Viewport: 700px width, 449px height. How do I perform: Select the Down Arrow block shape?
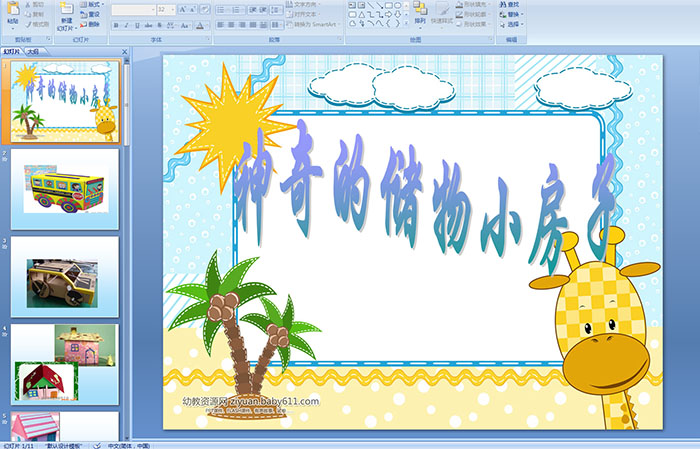tap(398, 15)
